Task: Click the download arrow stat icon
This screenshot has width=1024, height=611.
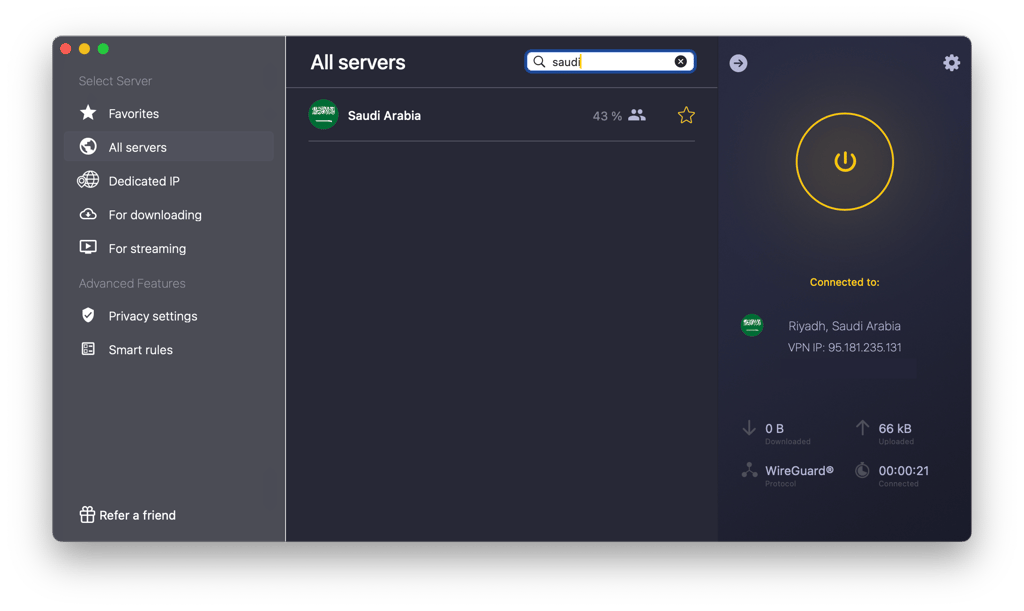Action: pyautogui.click(x=749, y=428)
